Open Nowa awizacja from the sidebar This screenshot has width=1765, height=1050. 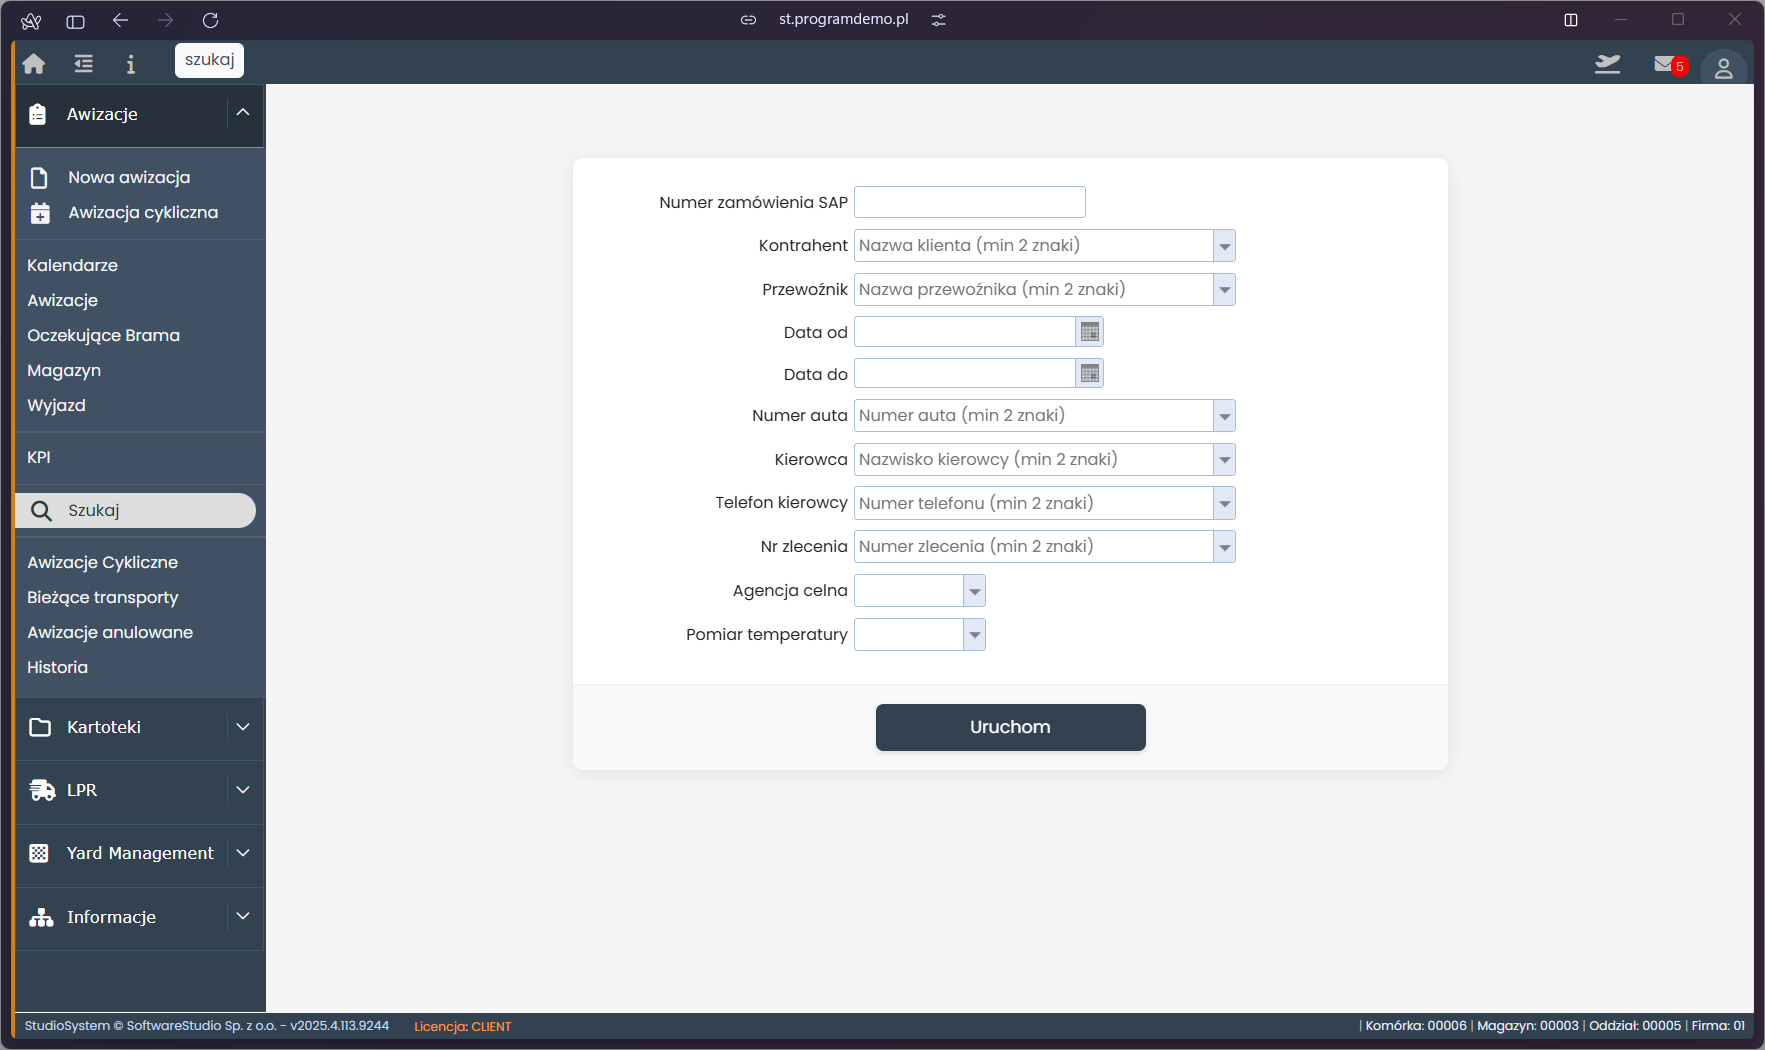129,177
